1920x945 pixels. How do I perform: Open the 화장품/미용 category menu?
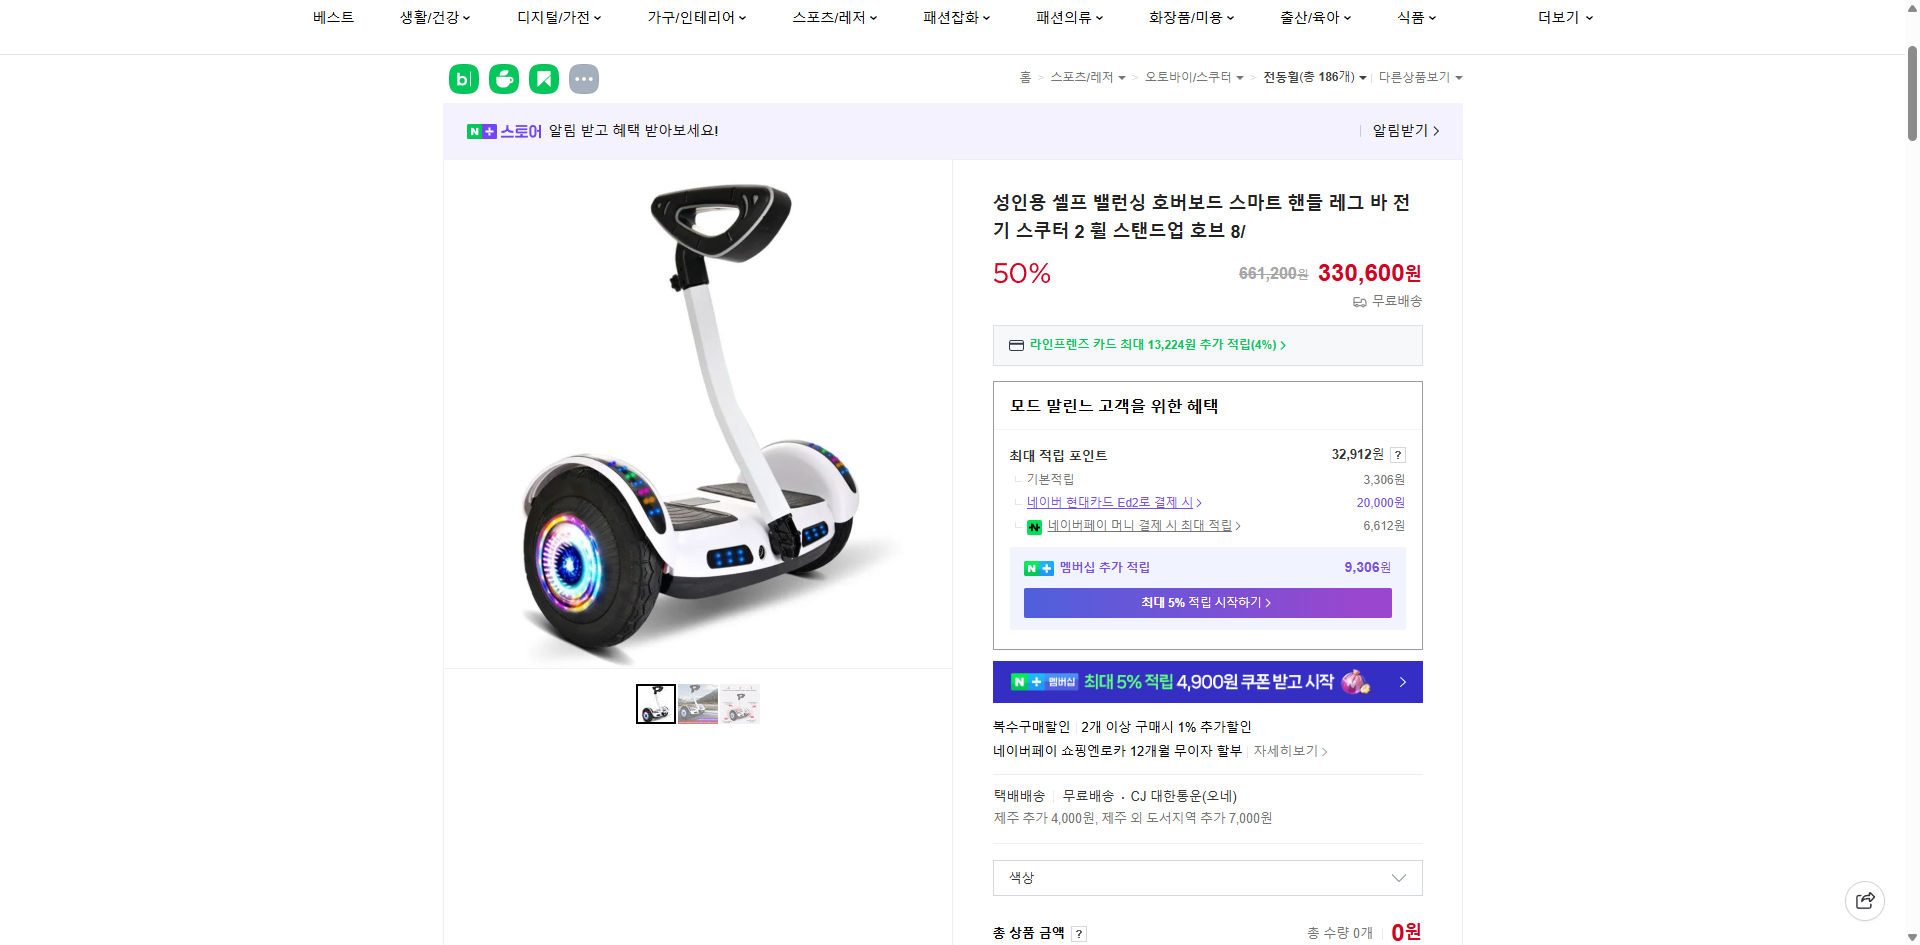(x=1190, y=17)
